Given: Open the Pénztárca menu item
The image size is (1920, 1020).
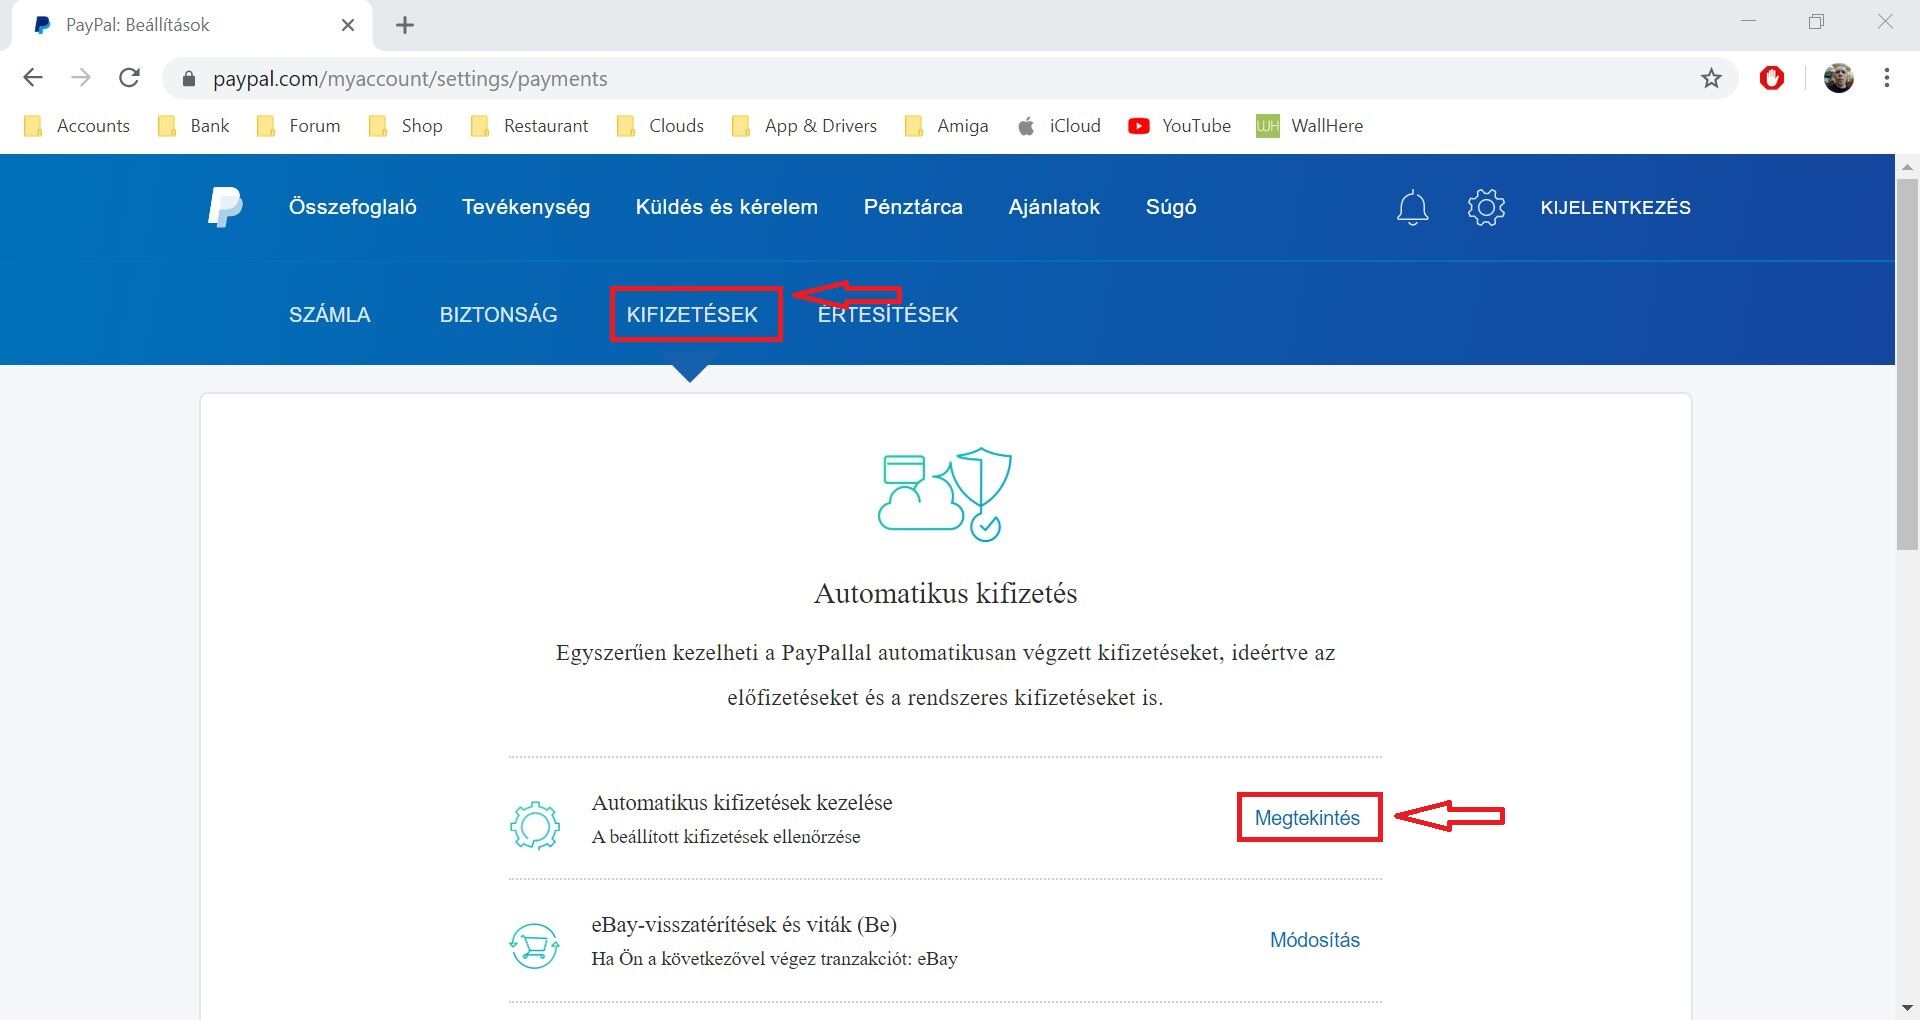Looking at the screenshot, I should pyautogui.click(x=913, y=207).
